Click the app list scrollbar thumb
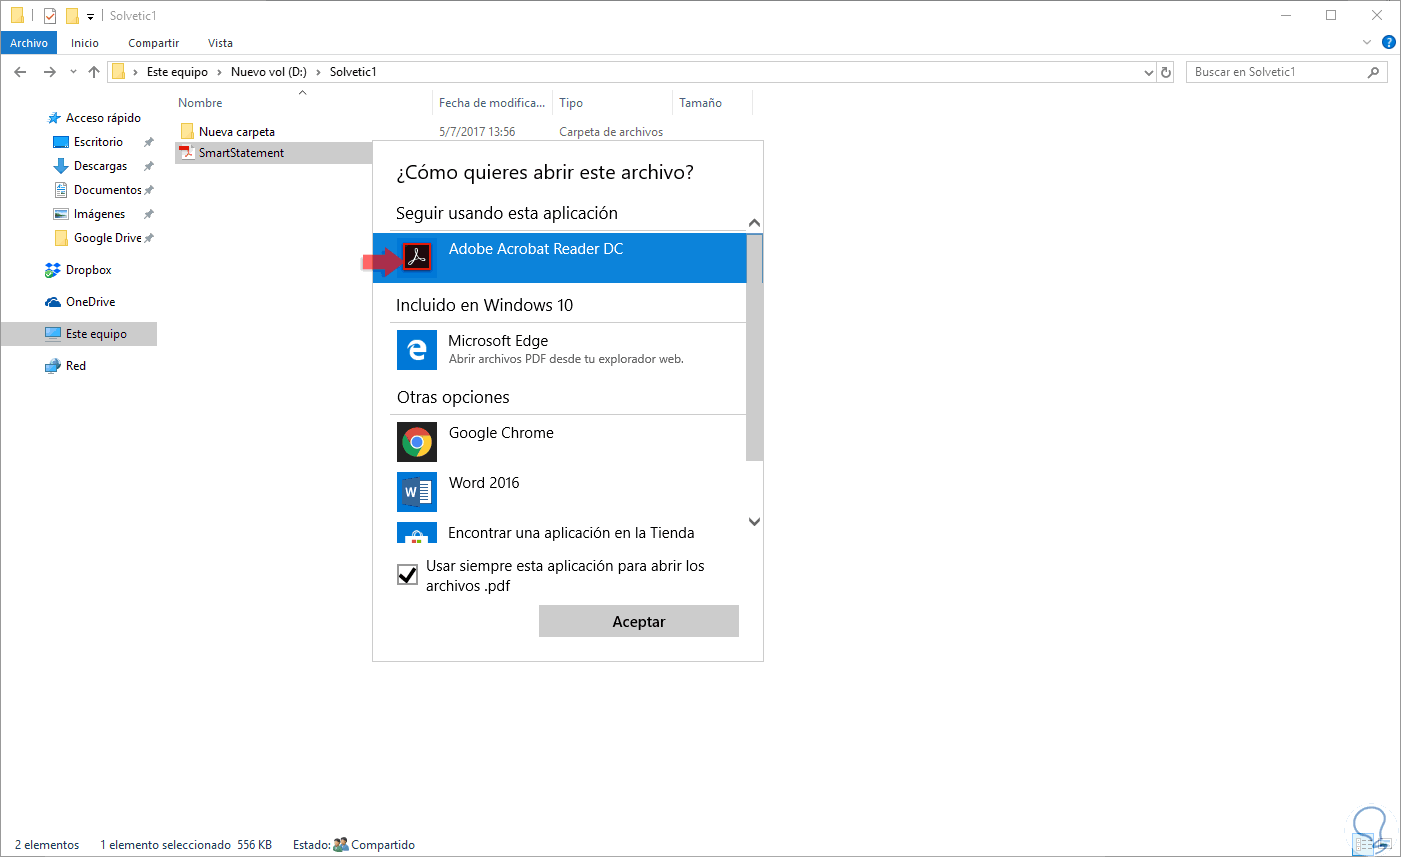The image size is (1401, 857). (755, 348)
